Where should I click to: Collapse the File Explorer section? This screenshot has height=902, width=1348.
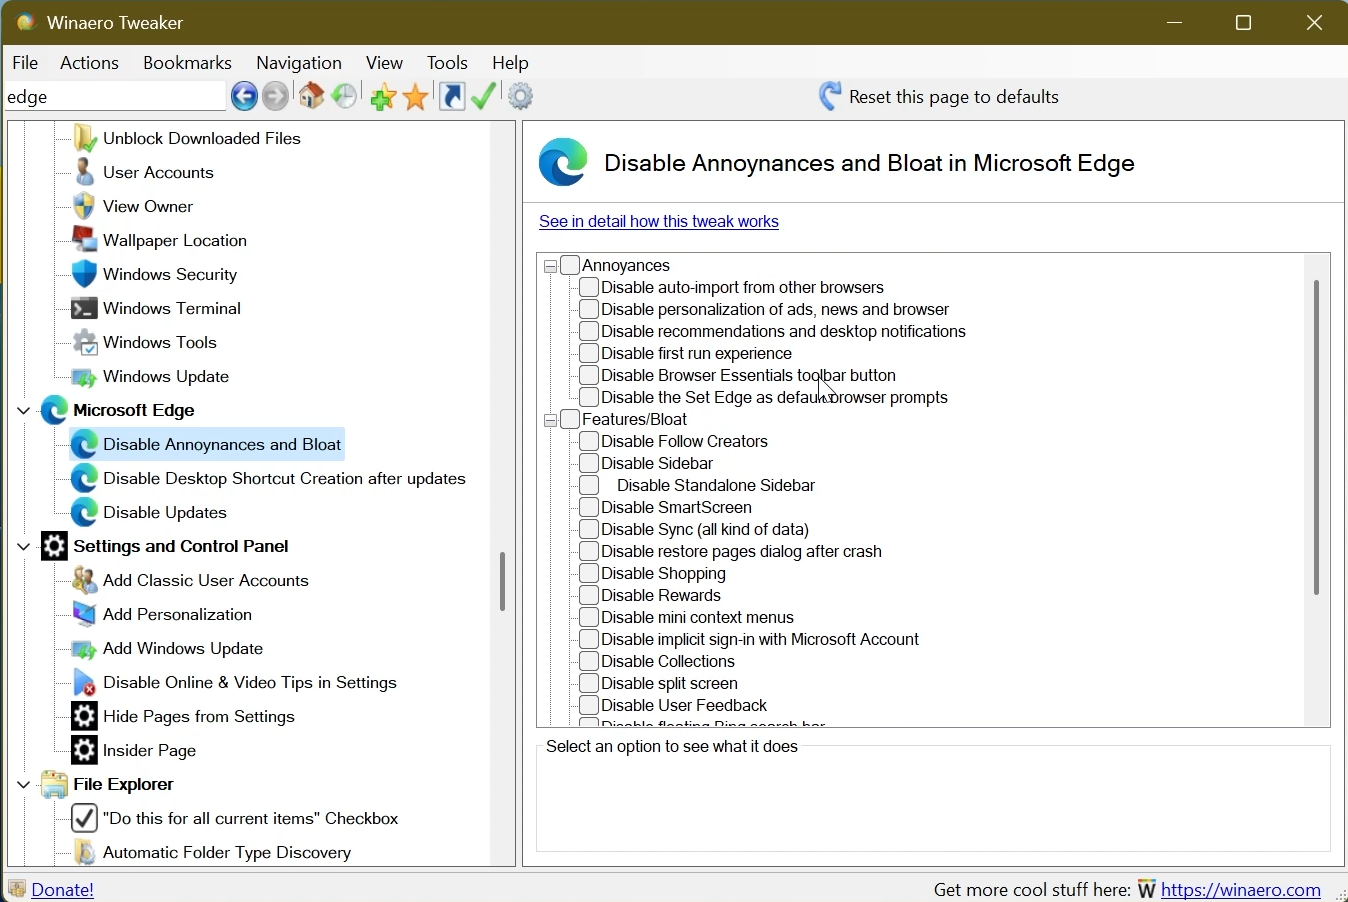[x=22, y=784]
